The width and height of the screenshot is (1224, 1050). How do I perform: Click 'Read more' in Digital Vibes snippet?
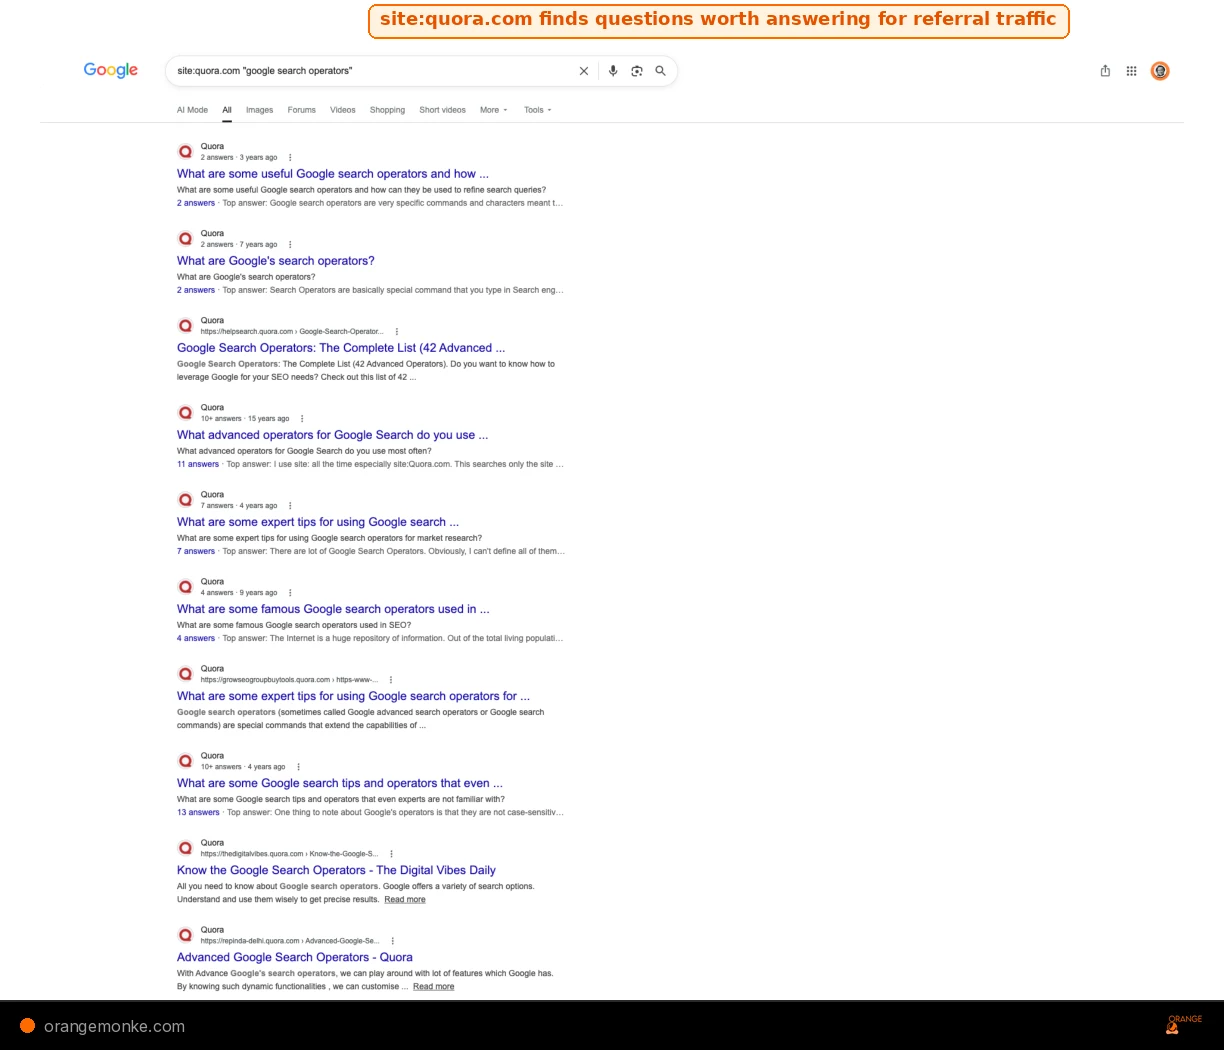click(x=405, y=899)
